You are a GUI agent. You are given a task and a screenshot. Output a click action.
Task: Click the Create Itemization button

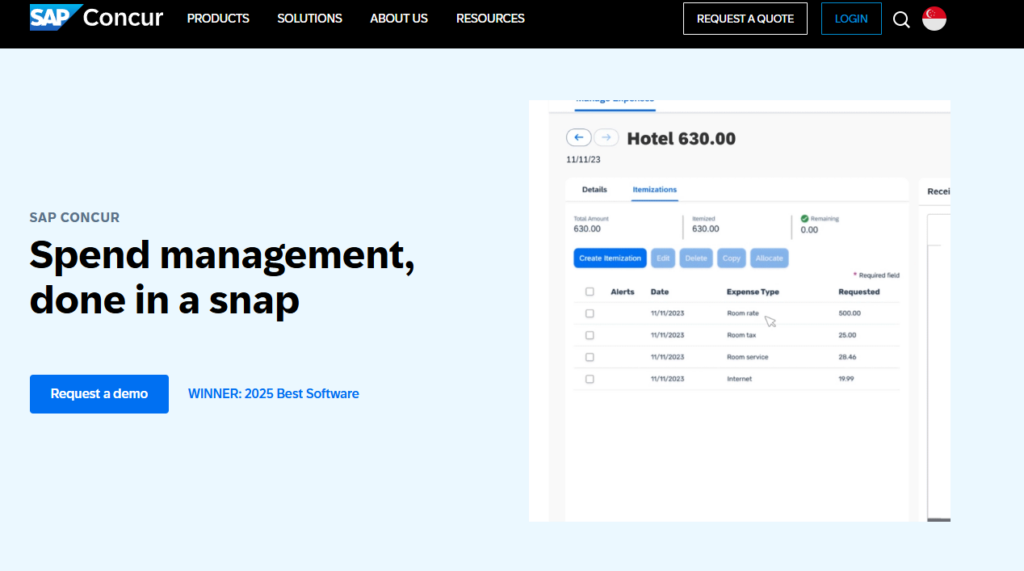click(x=610, y=258)
